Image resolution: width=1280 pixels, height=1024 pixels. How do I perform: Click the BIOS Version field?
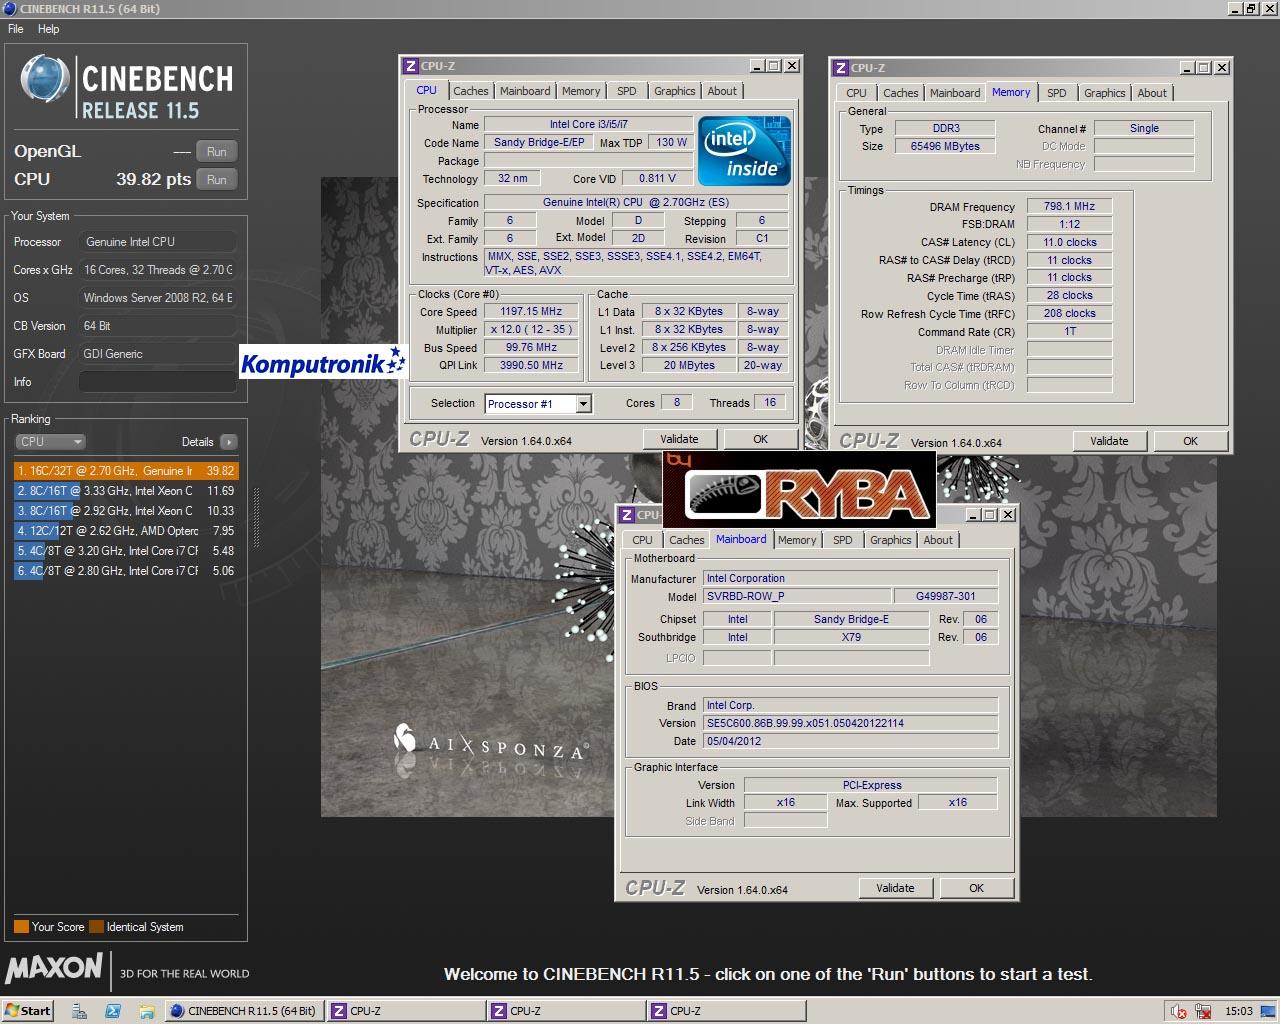click(x=851, y=723)
